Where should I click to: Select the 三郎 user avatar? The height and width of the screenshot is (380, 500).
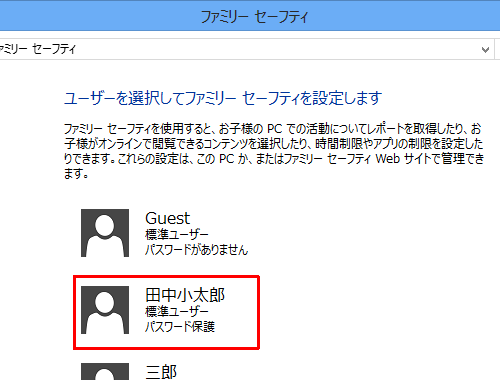point(105,371)
